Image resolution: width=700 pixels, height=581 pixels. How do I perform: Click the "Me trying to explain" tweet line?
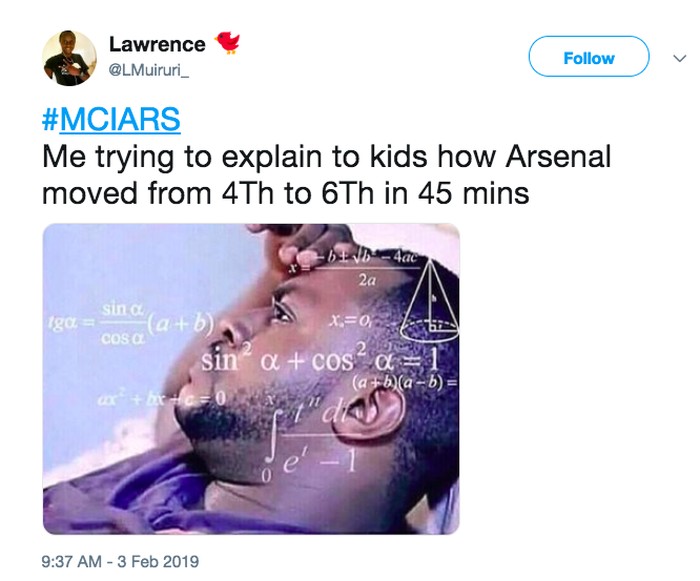(x=326, y=157)
